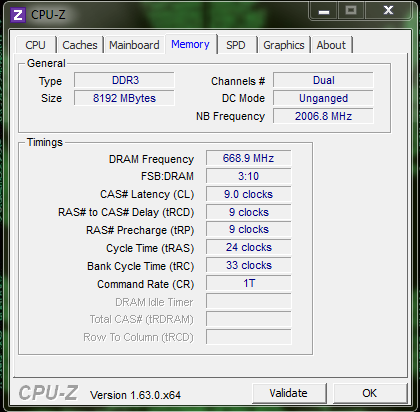420x412 pixels.
Task: Click the Dual channels value
Action: [x=323, y=80]
